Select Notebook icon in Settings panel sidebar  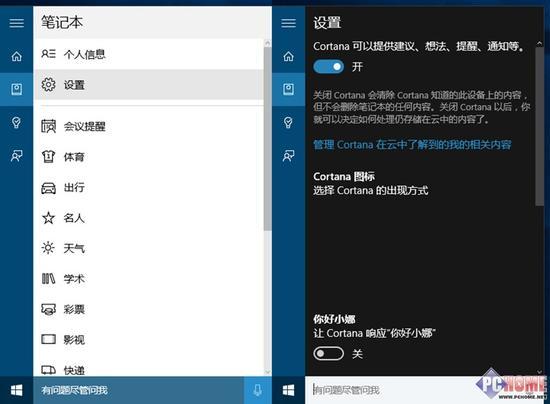coord(288,89)
